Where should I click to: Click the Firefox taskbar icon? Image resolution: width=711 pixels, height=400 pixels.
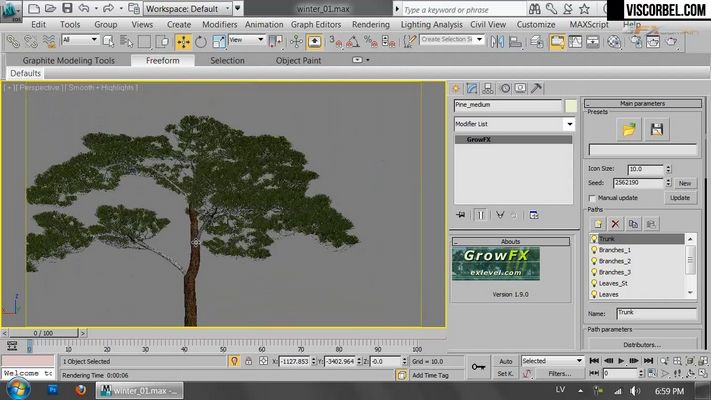click(x=81, y=390)
